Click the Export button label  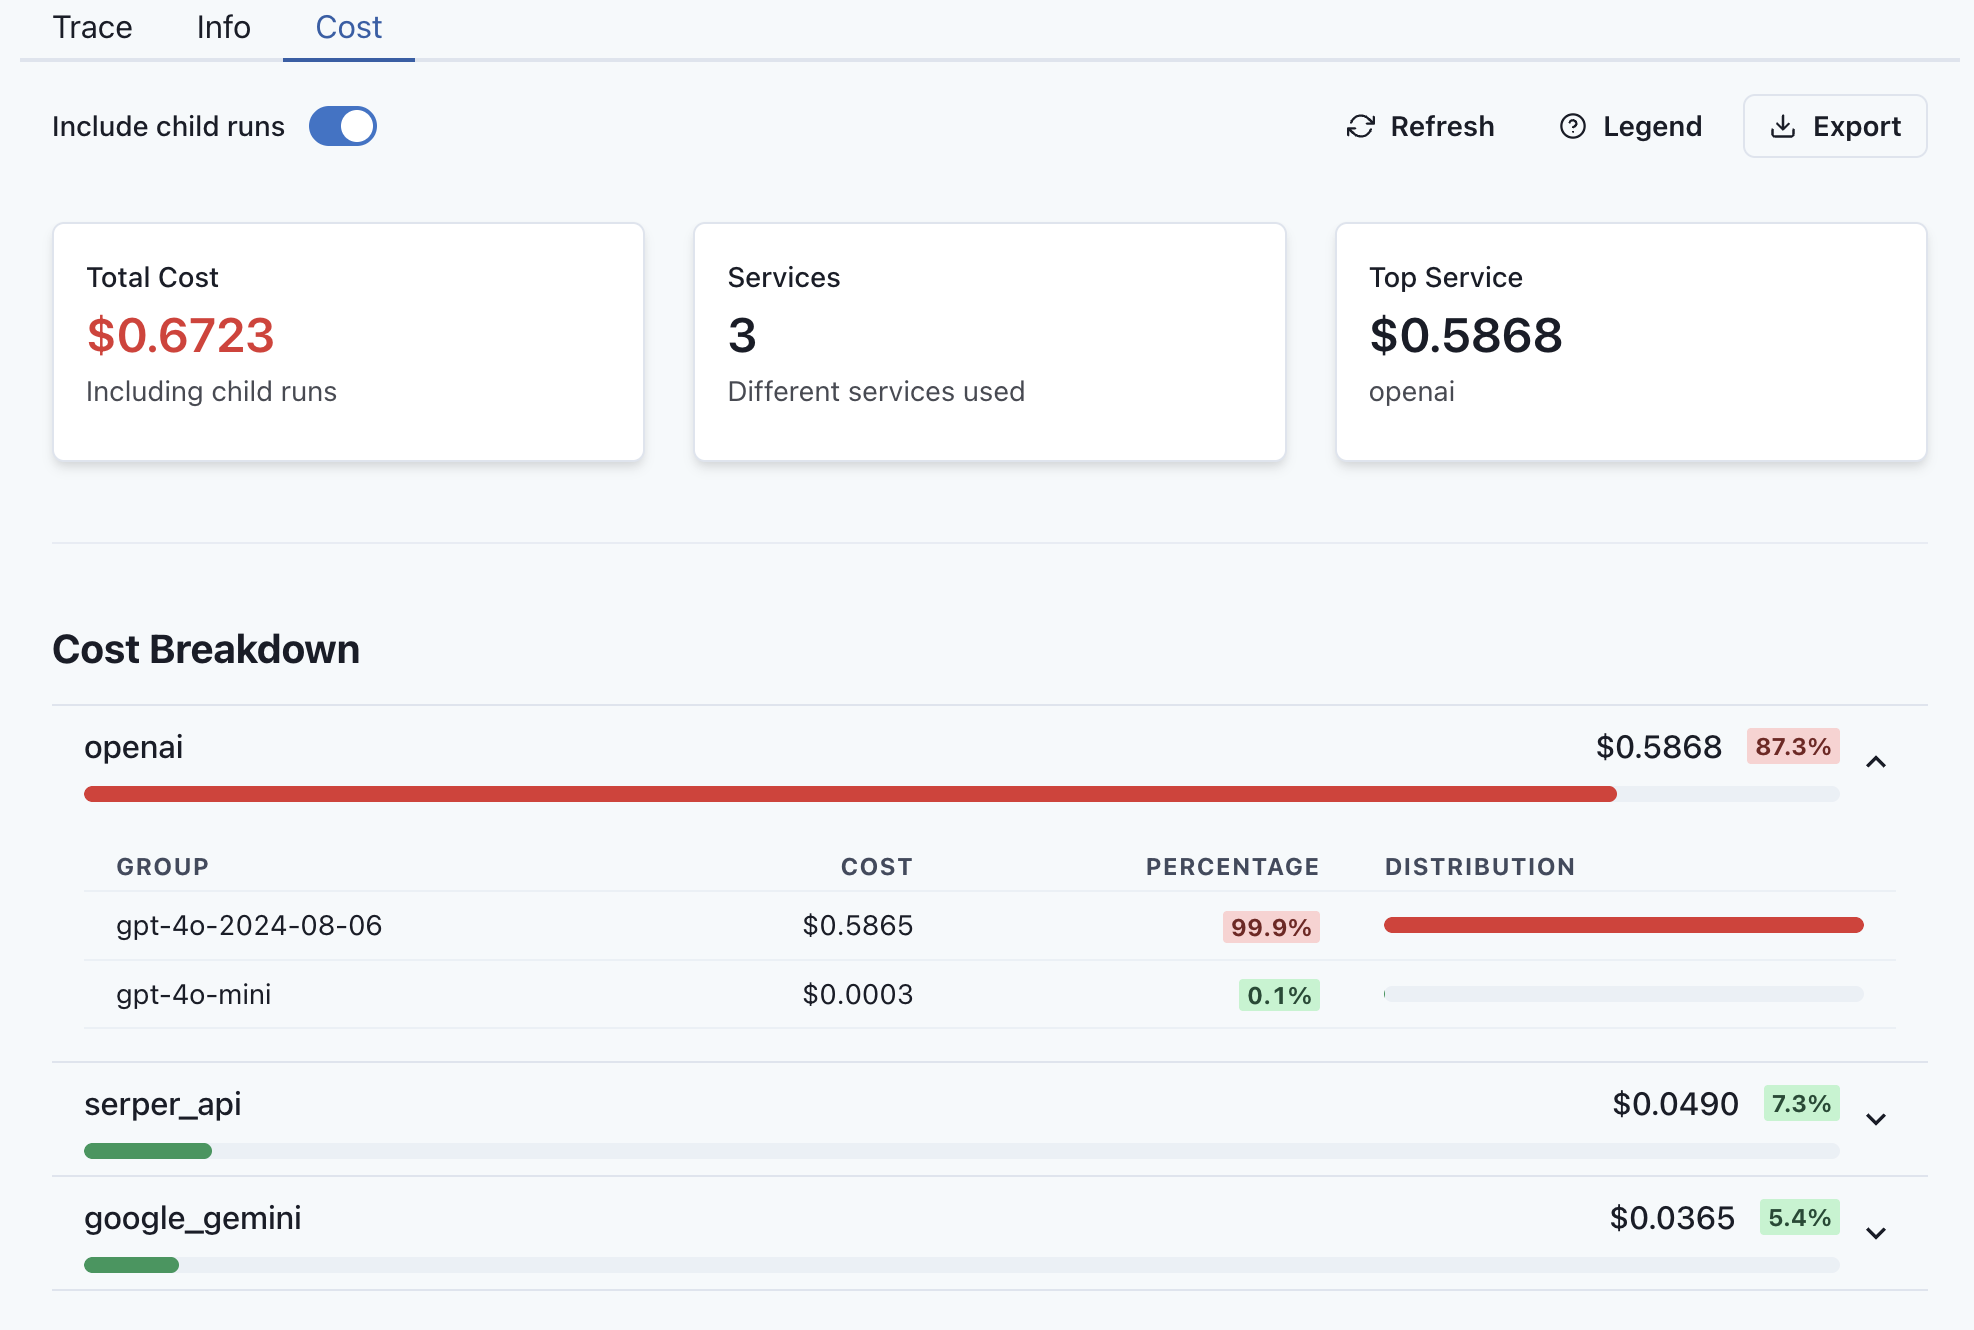coord(1857,126)
